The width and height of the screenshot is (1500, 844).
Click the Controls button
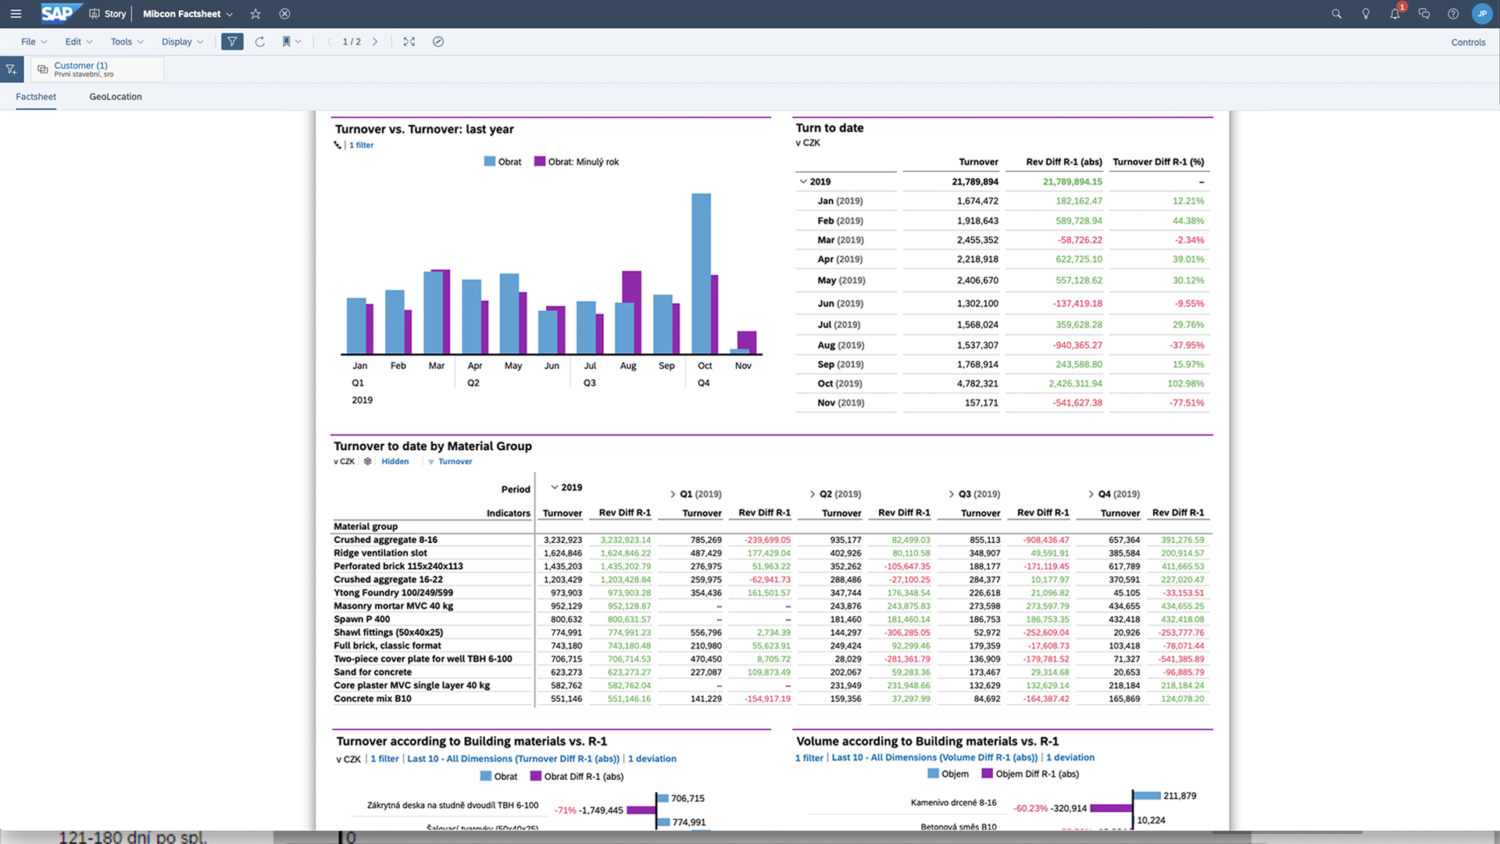click(x=1467, y=42)
